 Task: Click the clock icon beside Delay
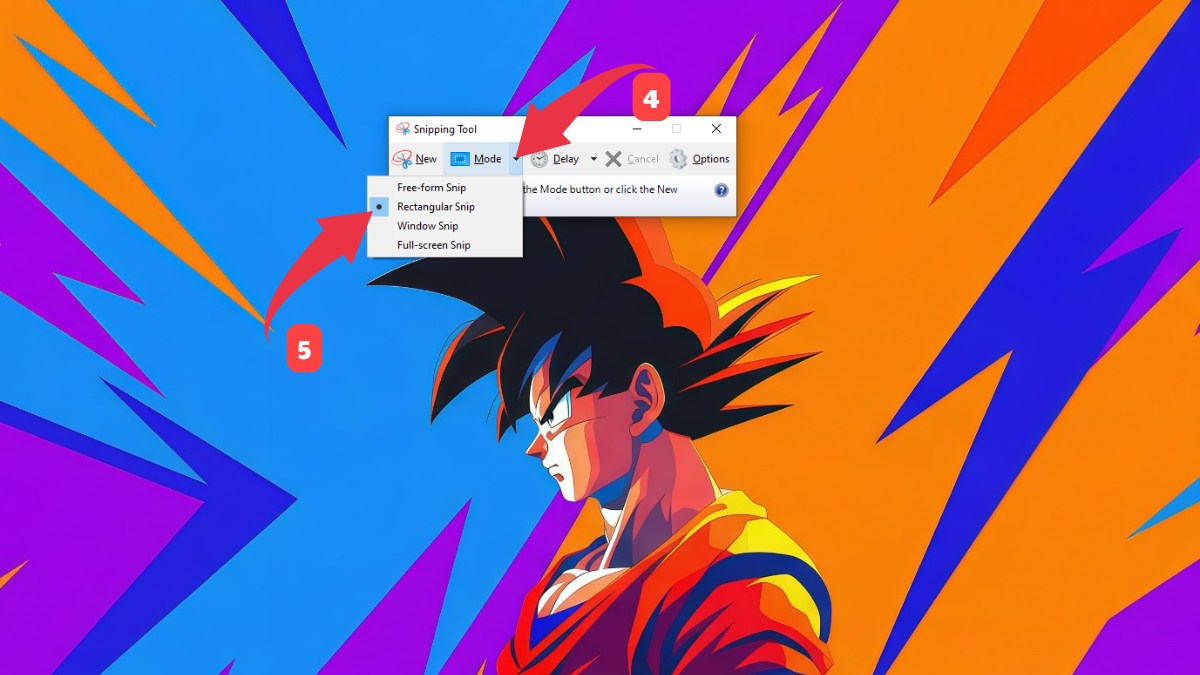click(539, 159)
